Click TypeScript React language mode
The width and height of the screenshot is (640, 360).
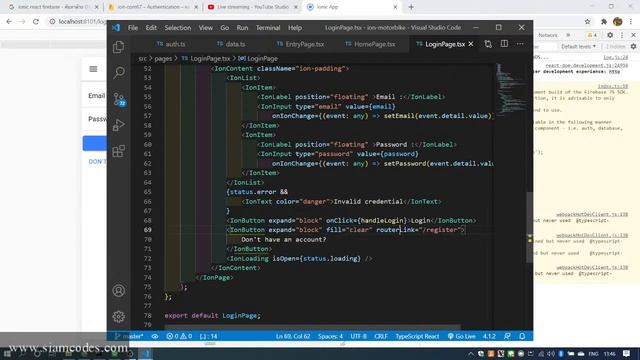pos(417,336)
